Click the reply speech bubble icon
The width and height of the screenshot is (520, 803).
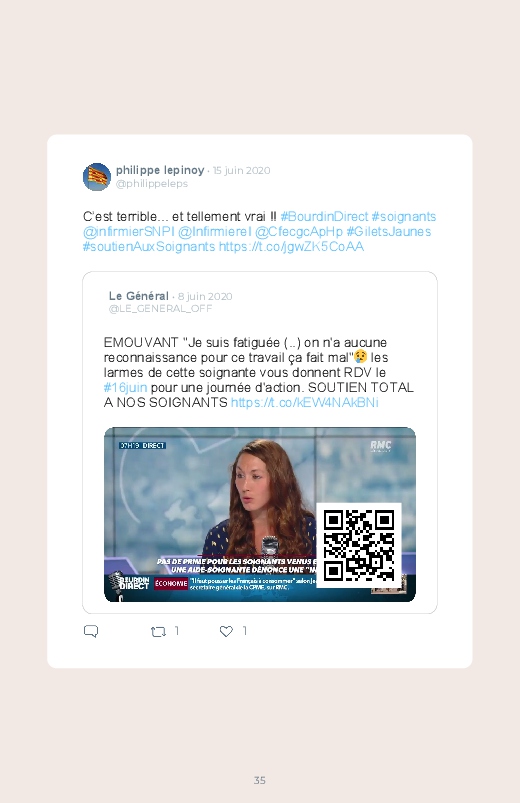click(x=91, y=631)
